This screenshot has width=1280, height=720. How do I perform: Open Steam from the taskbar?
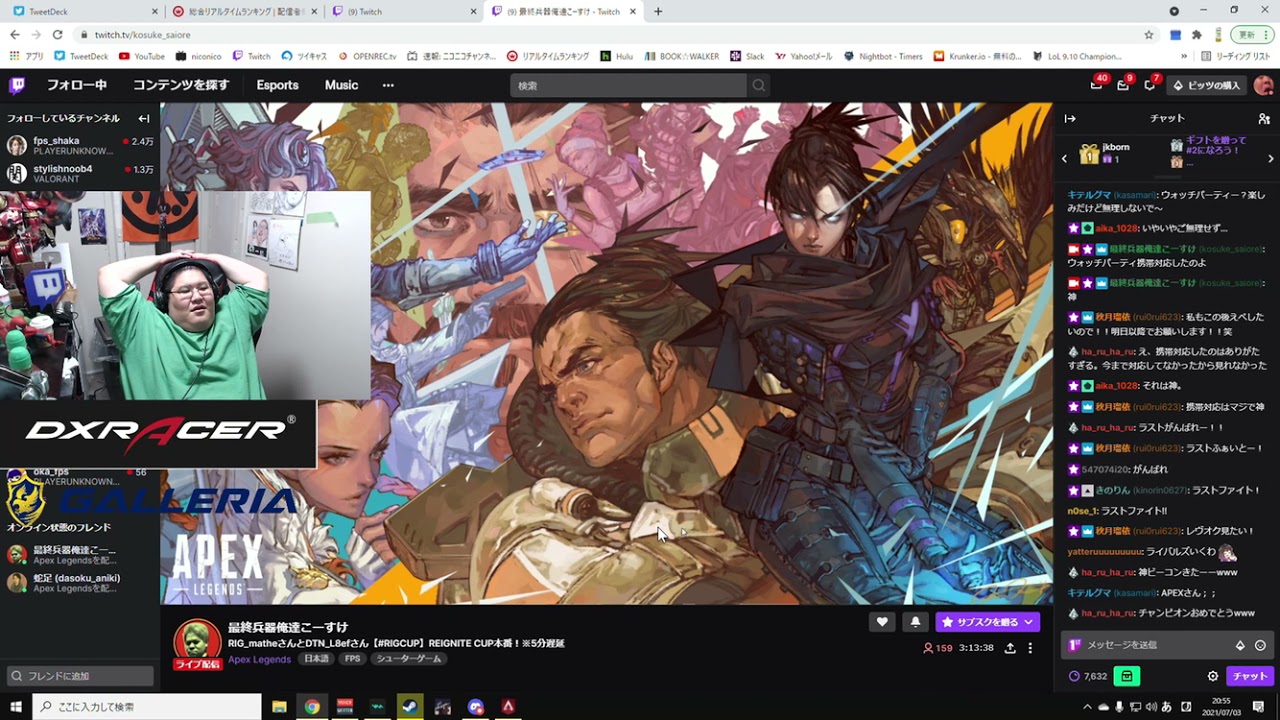[x=410, y=706]
